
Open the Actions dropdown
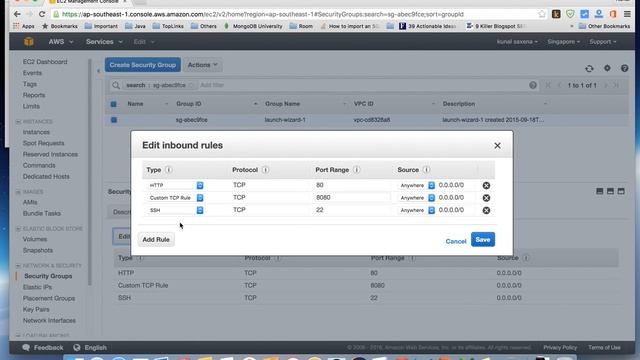coord(202,65)
